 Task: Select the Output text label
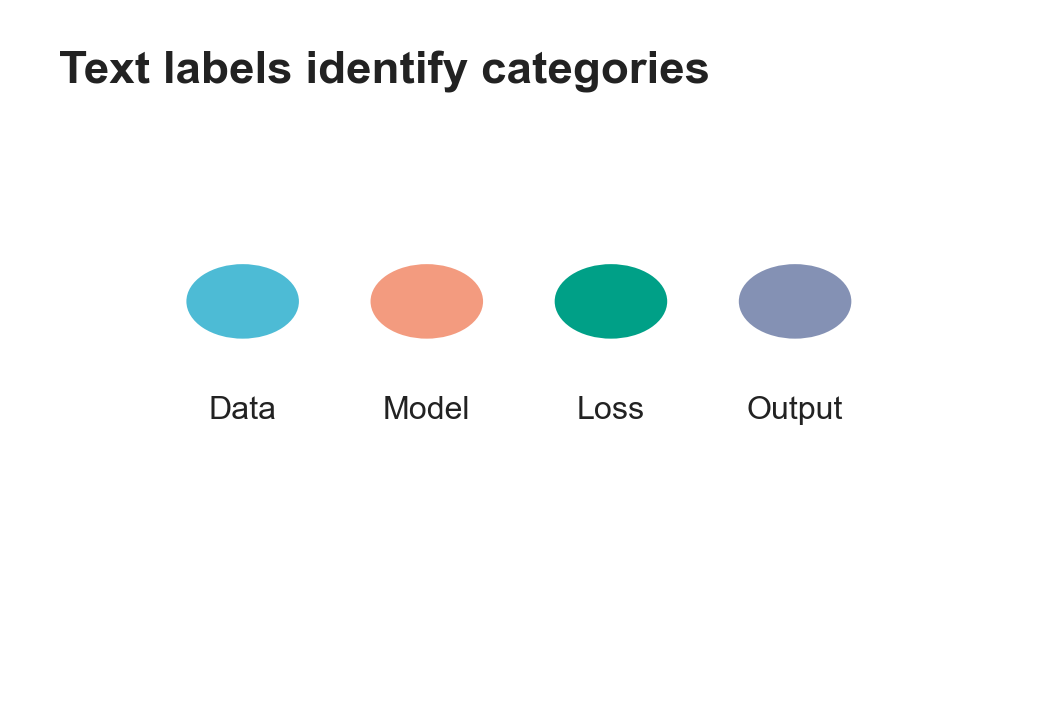coord(794,409)
